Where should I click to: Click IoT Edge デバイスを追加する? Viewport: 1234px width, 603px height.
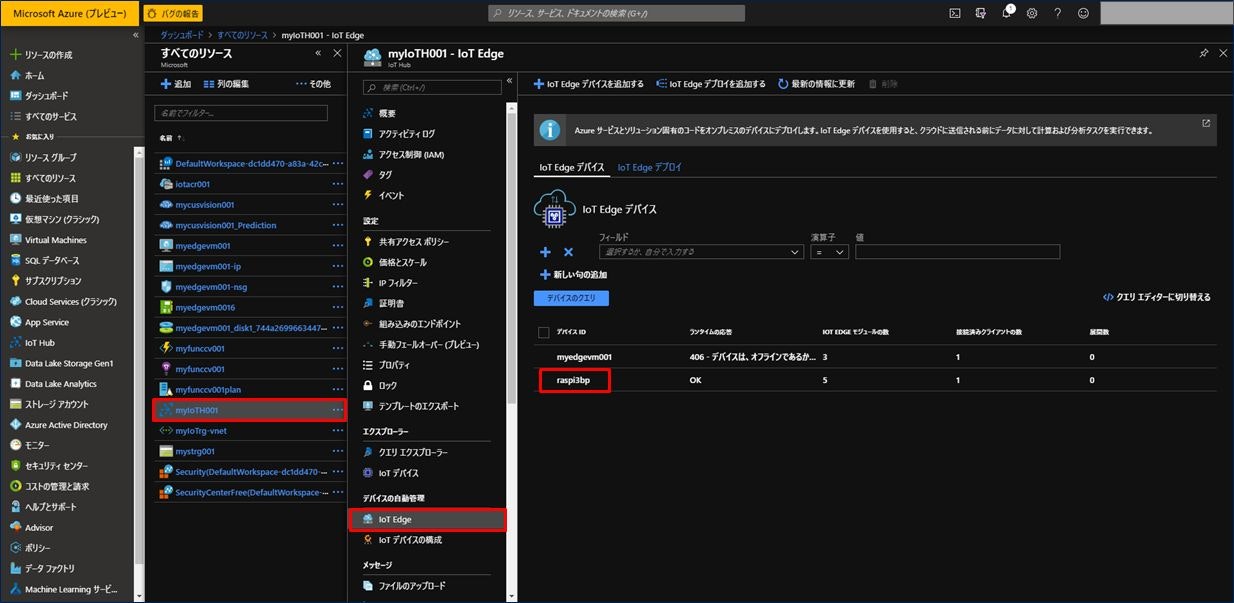pos(589,84)
